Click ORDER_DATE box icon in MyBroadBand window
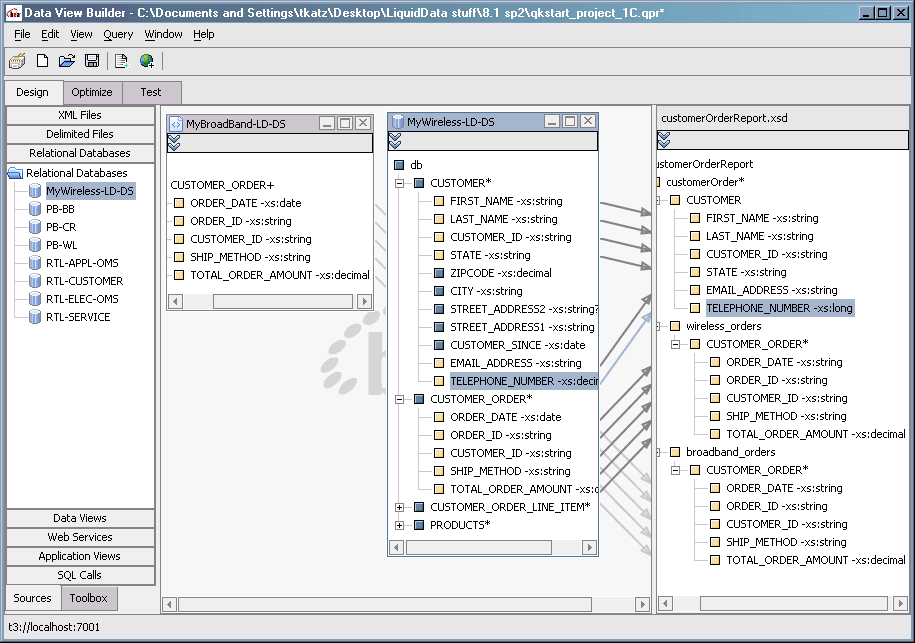The width and height of the screenshot is (915, 643). pos(179,203)
